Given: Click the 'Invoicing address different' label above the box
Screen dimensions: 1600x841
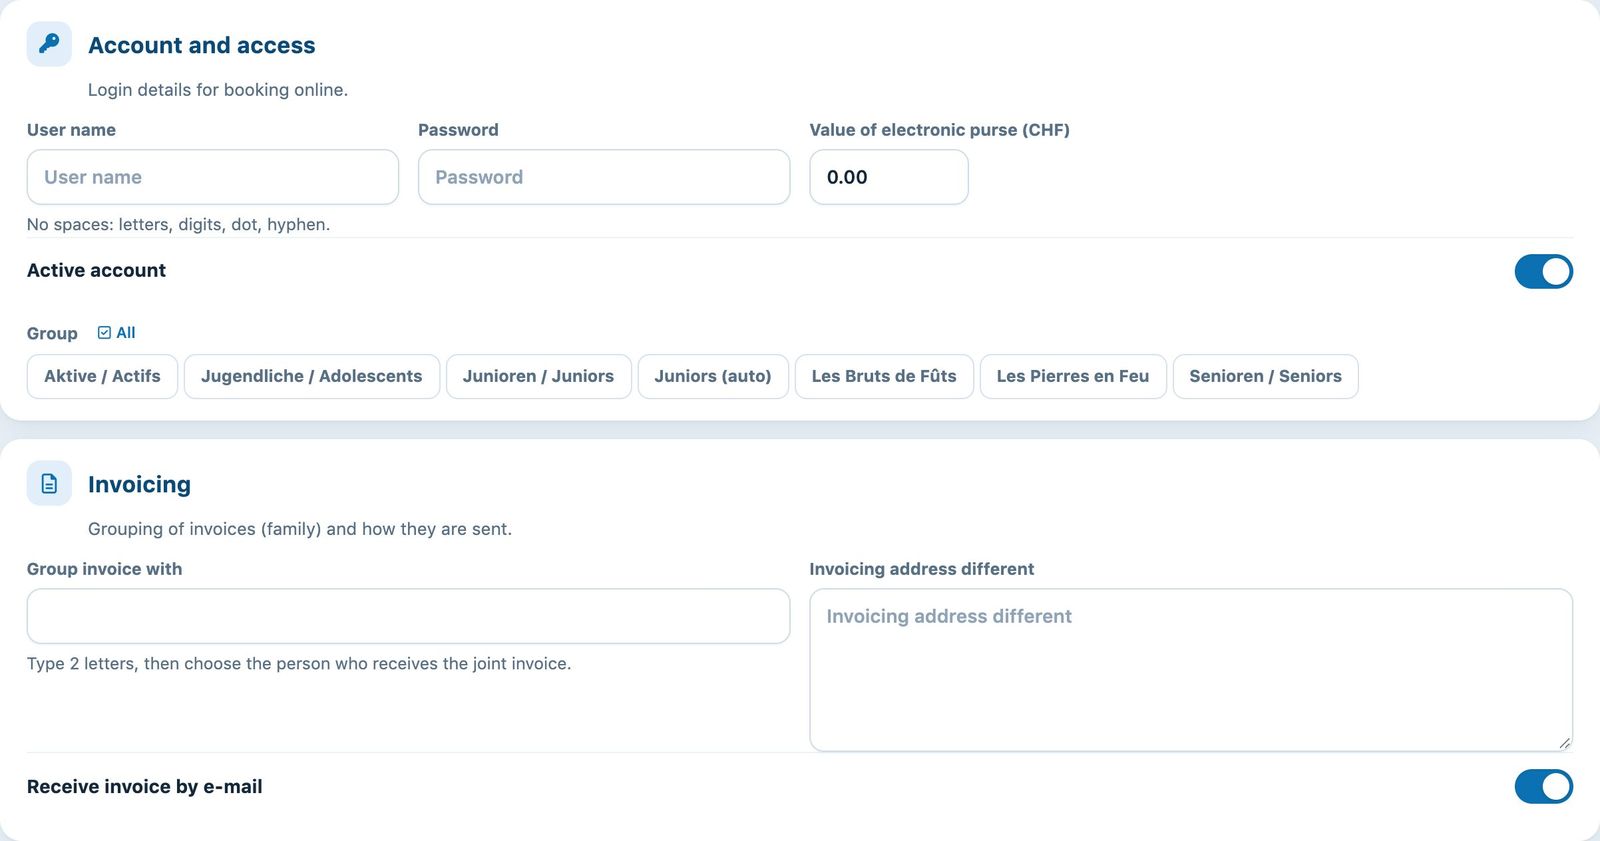Looking at the screenshot, I should tap(922, 569).
